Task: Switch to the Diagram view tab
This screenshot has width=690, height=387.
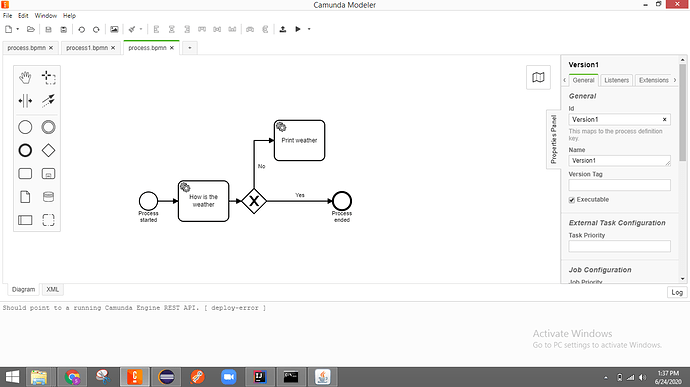Action: click(23, 289)
